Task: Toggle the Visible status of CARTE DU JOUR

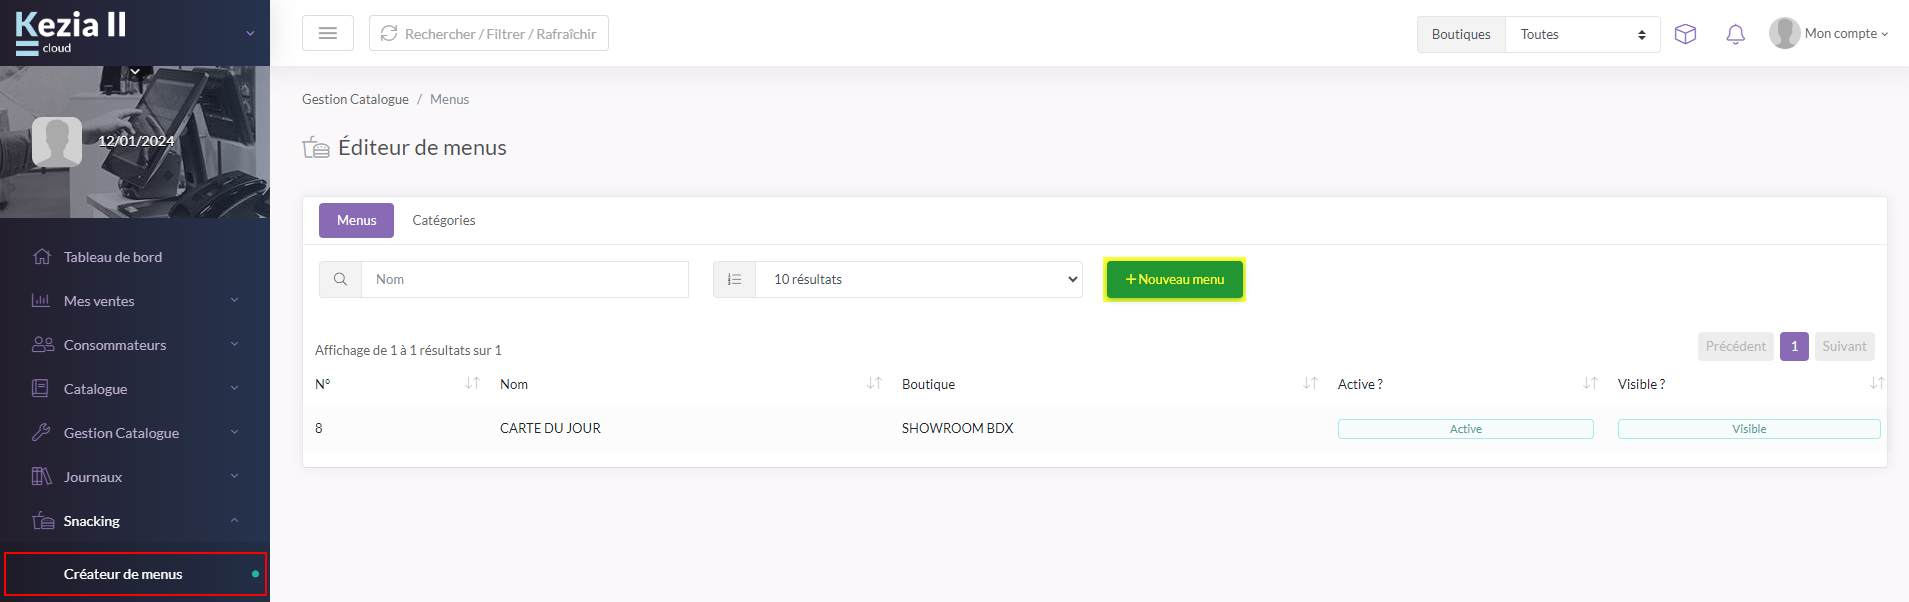Action: pyautogui.click(x=1748, y=429)
